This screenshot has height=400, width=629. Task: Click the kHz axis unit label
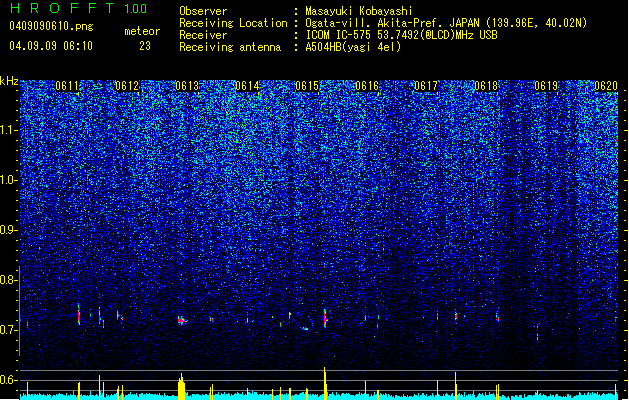click(x=9, y=81)
